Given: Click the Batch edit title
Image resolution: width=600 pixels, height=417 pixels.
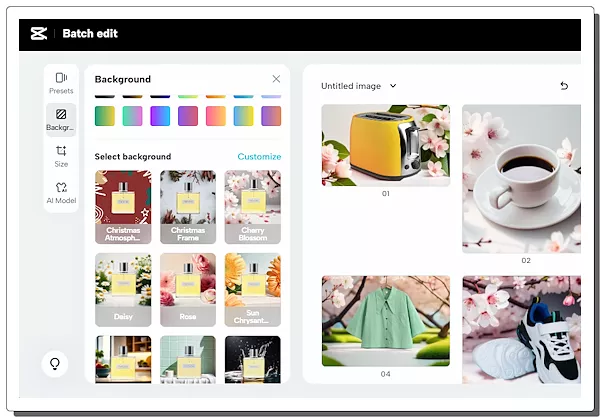Looking at the screenshot, I should (x=90, y=34).
